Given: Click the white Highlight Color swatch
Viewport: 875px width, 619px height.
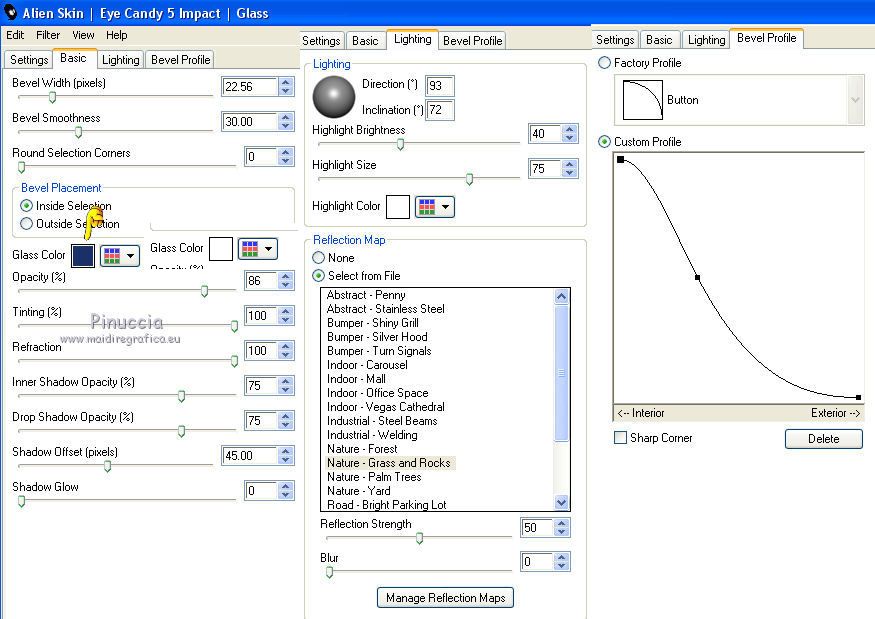Looking at the screenshot, I should pos(398,207).
